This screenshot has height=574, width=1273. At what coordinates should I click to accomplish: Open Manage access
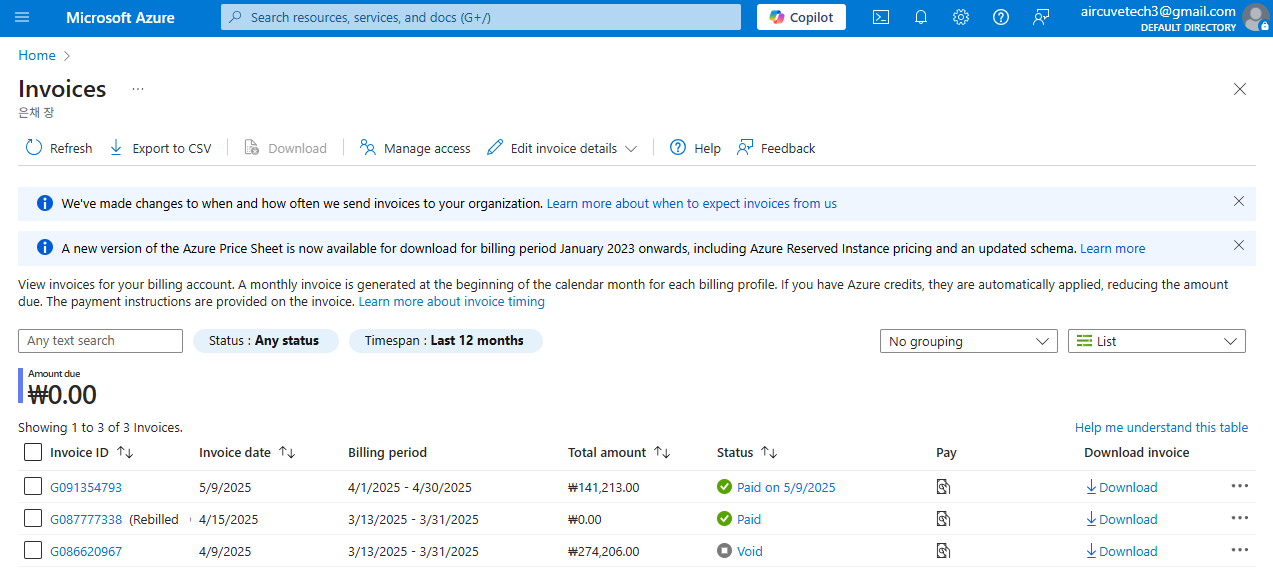coord(415,148)
